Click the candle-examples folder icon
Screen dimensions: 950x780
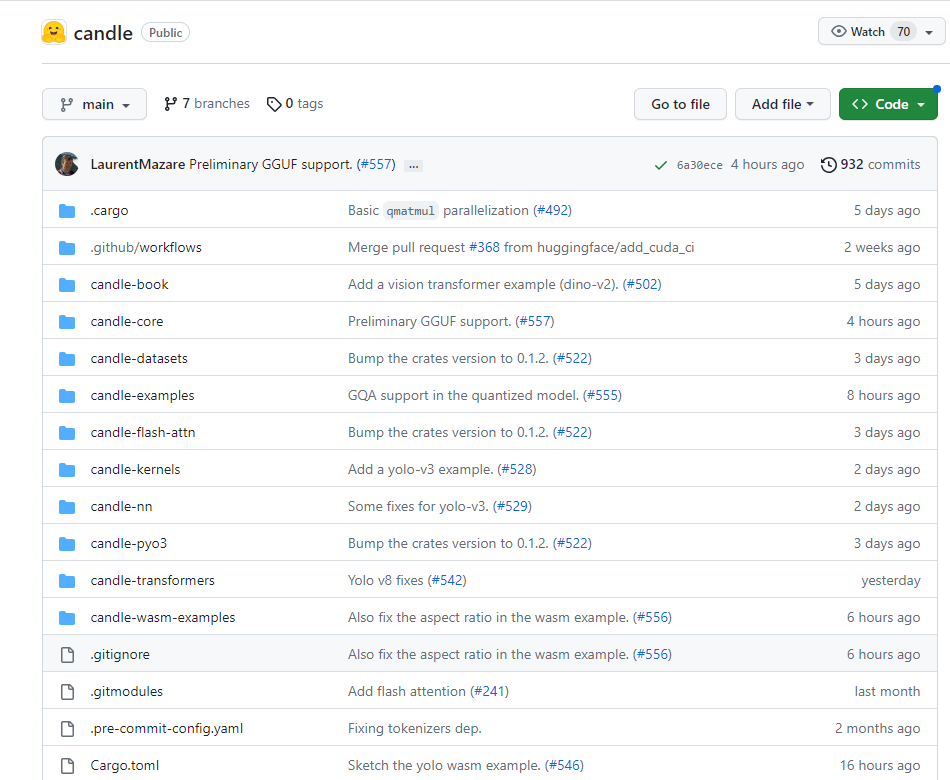[67, 396]
